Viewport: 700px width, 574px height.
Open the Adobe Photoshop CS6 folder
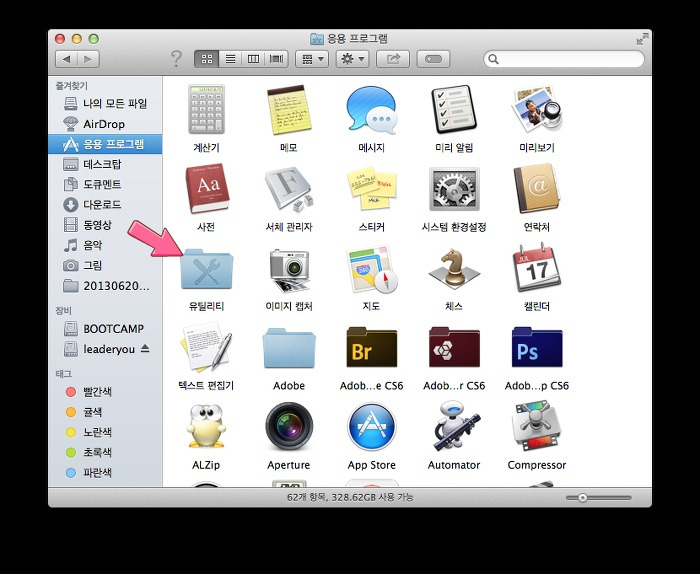tap(537, 348)
